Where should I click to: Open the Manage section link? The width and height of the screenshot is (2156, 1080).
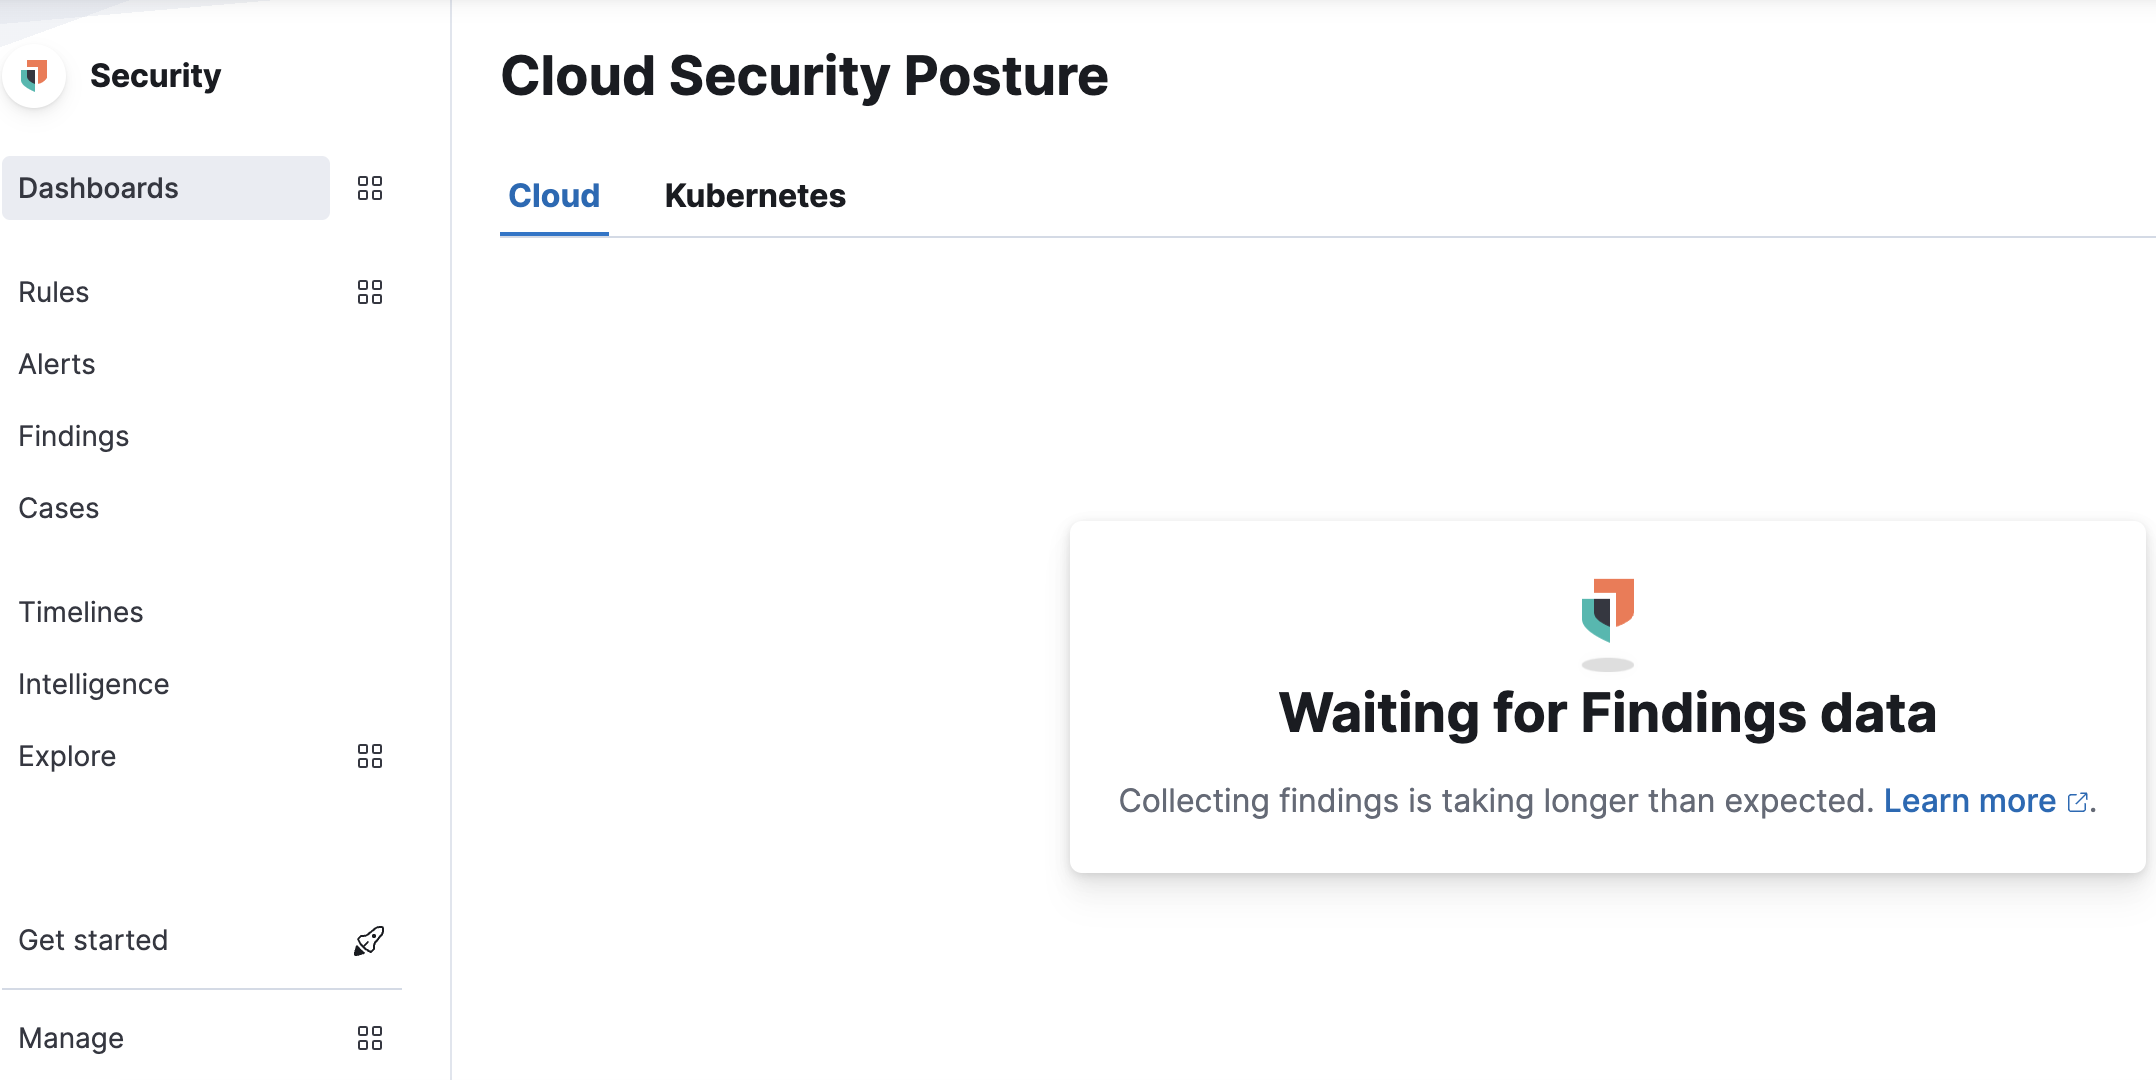[x=71, y=1038]
